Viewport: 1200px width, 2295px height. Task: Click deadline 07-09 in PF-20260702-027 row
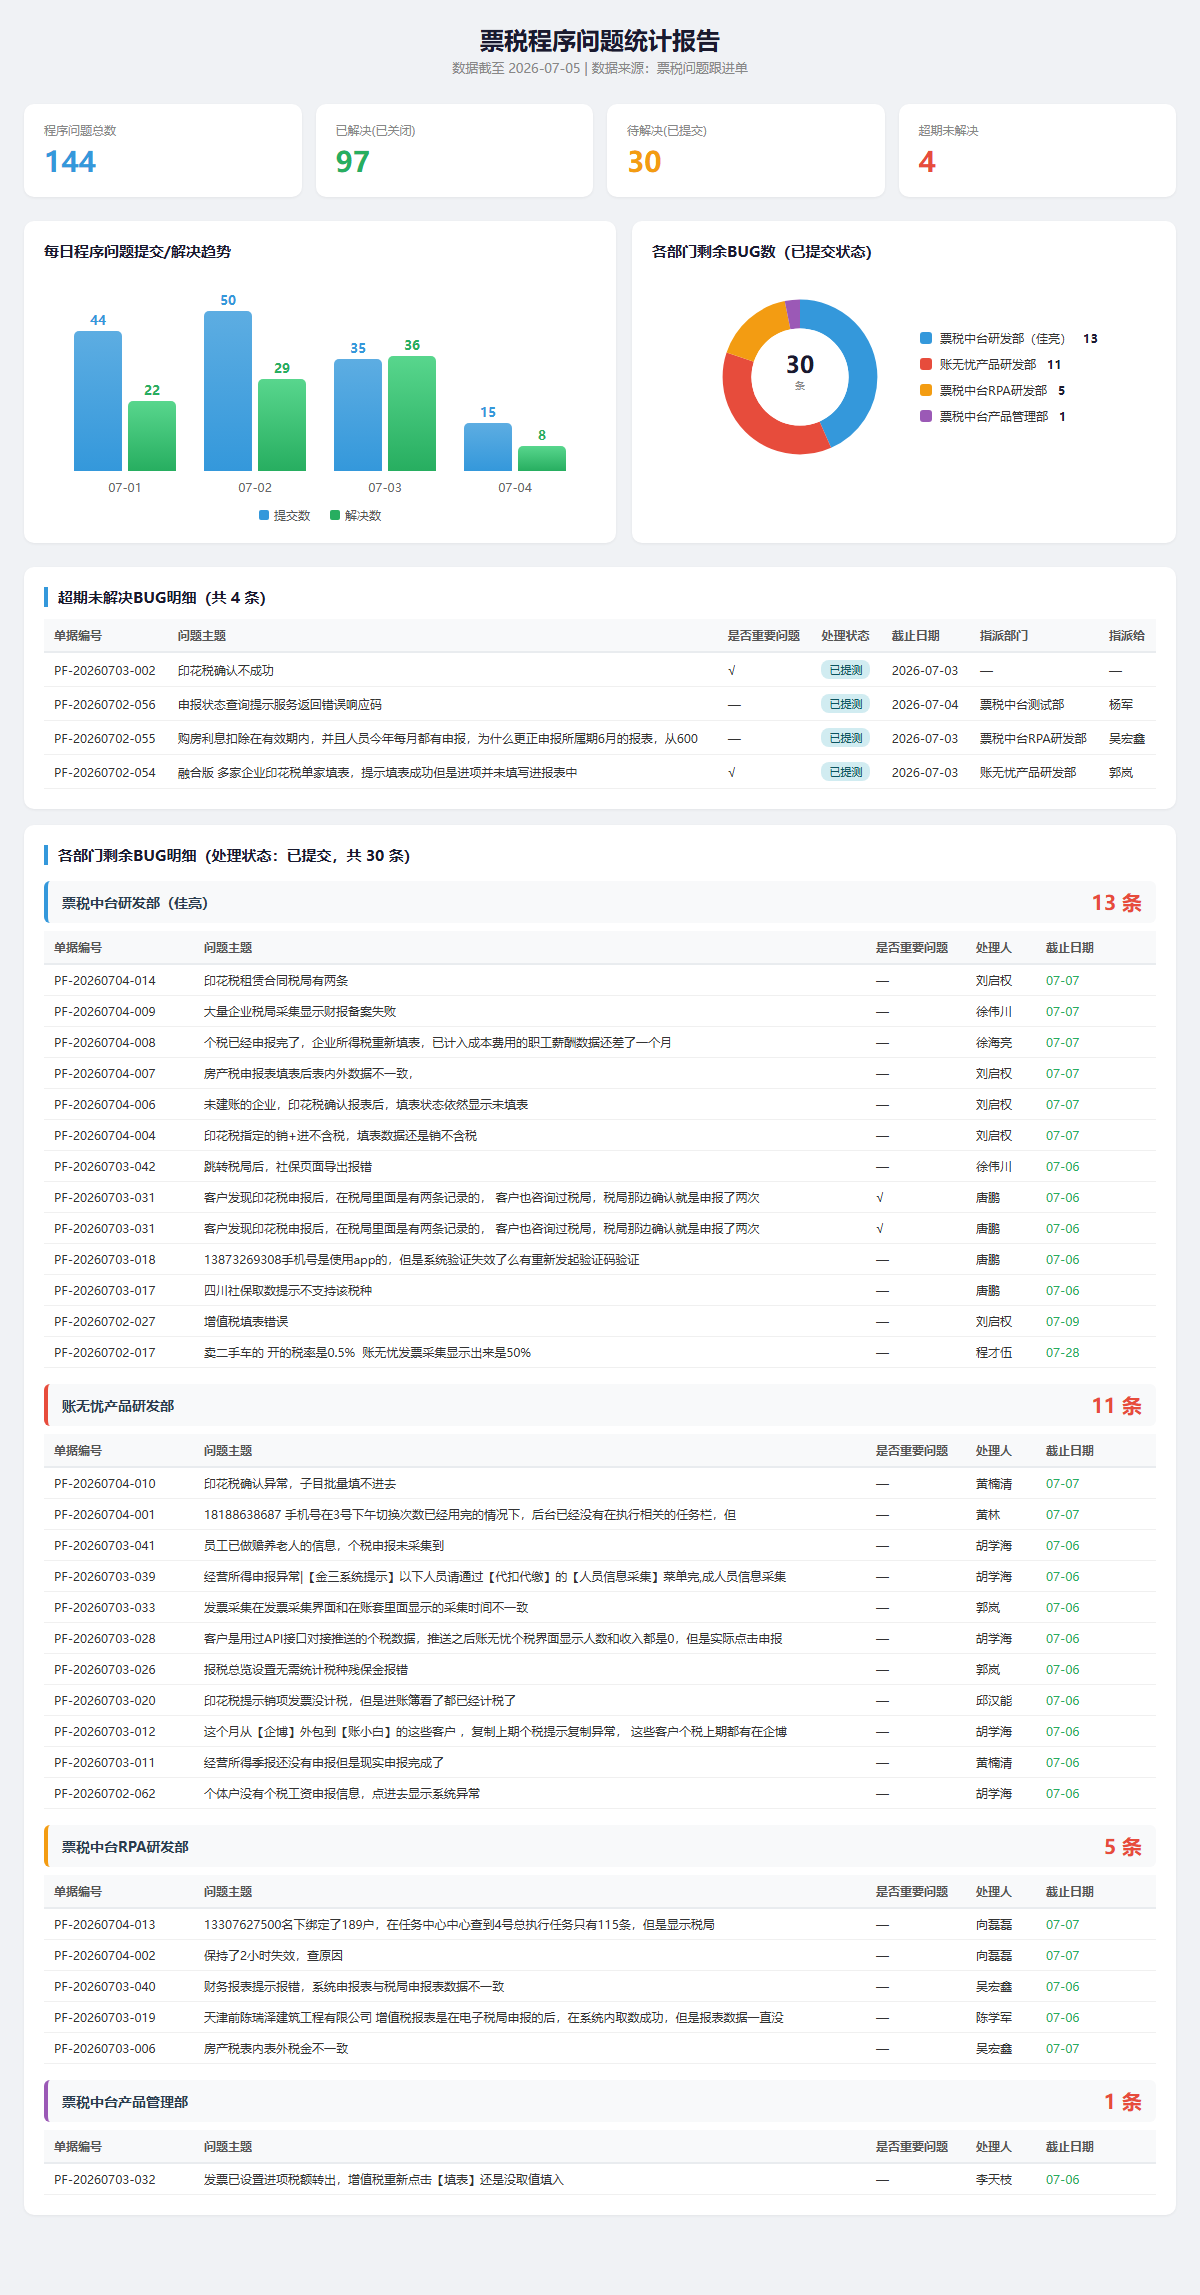click(1063, 1321)
